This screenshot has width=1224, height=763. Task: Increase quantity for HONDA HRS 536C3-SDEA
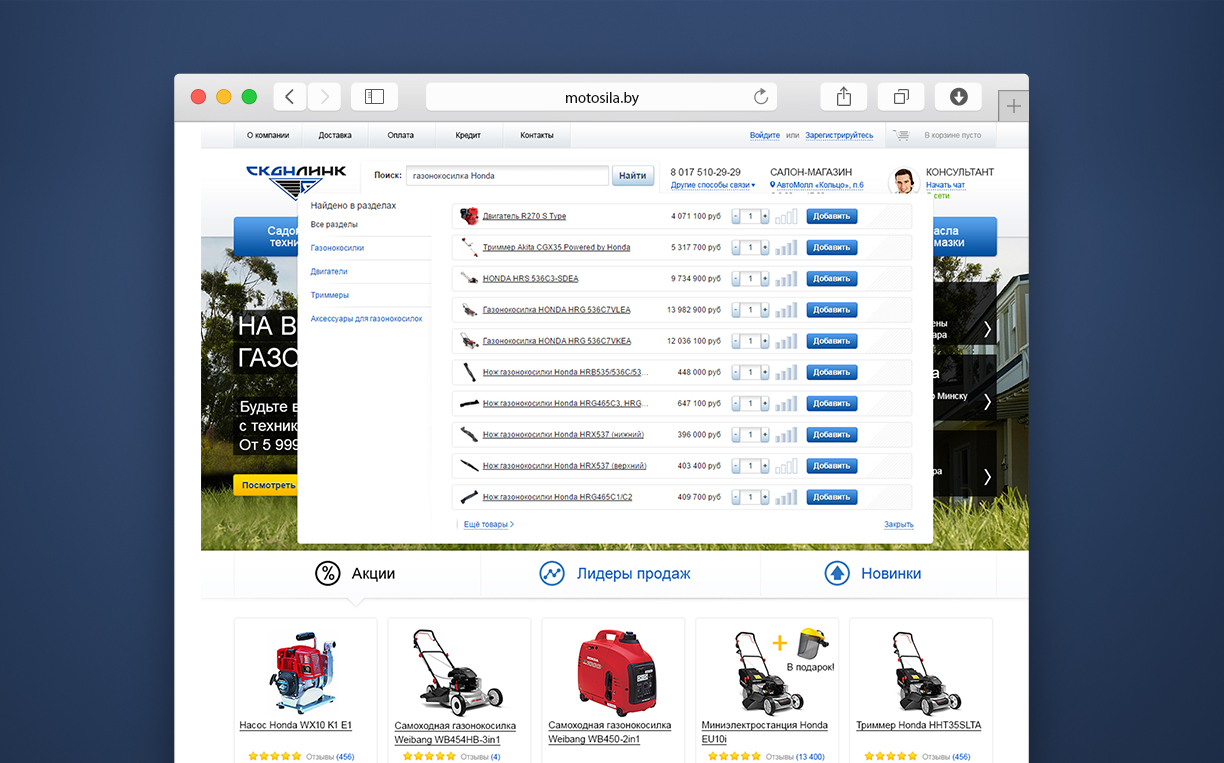(765, 279)
